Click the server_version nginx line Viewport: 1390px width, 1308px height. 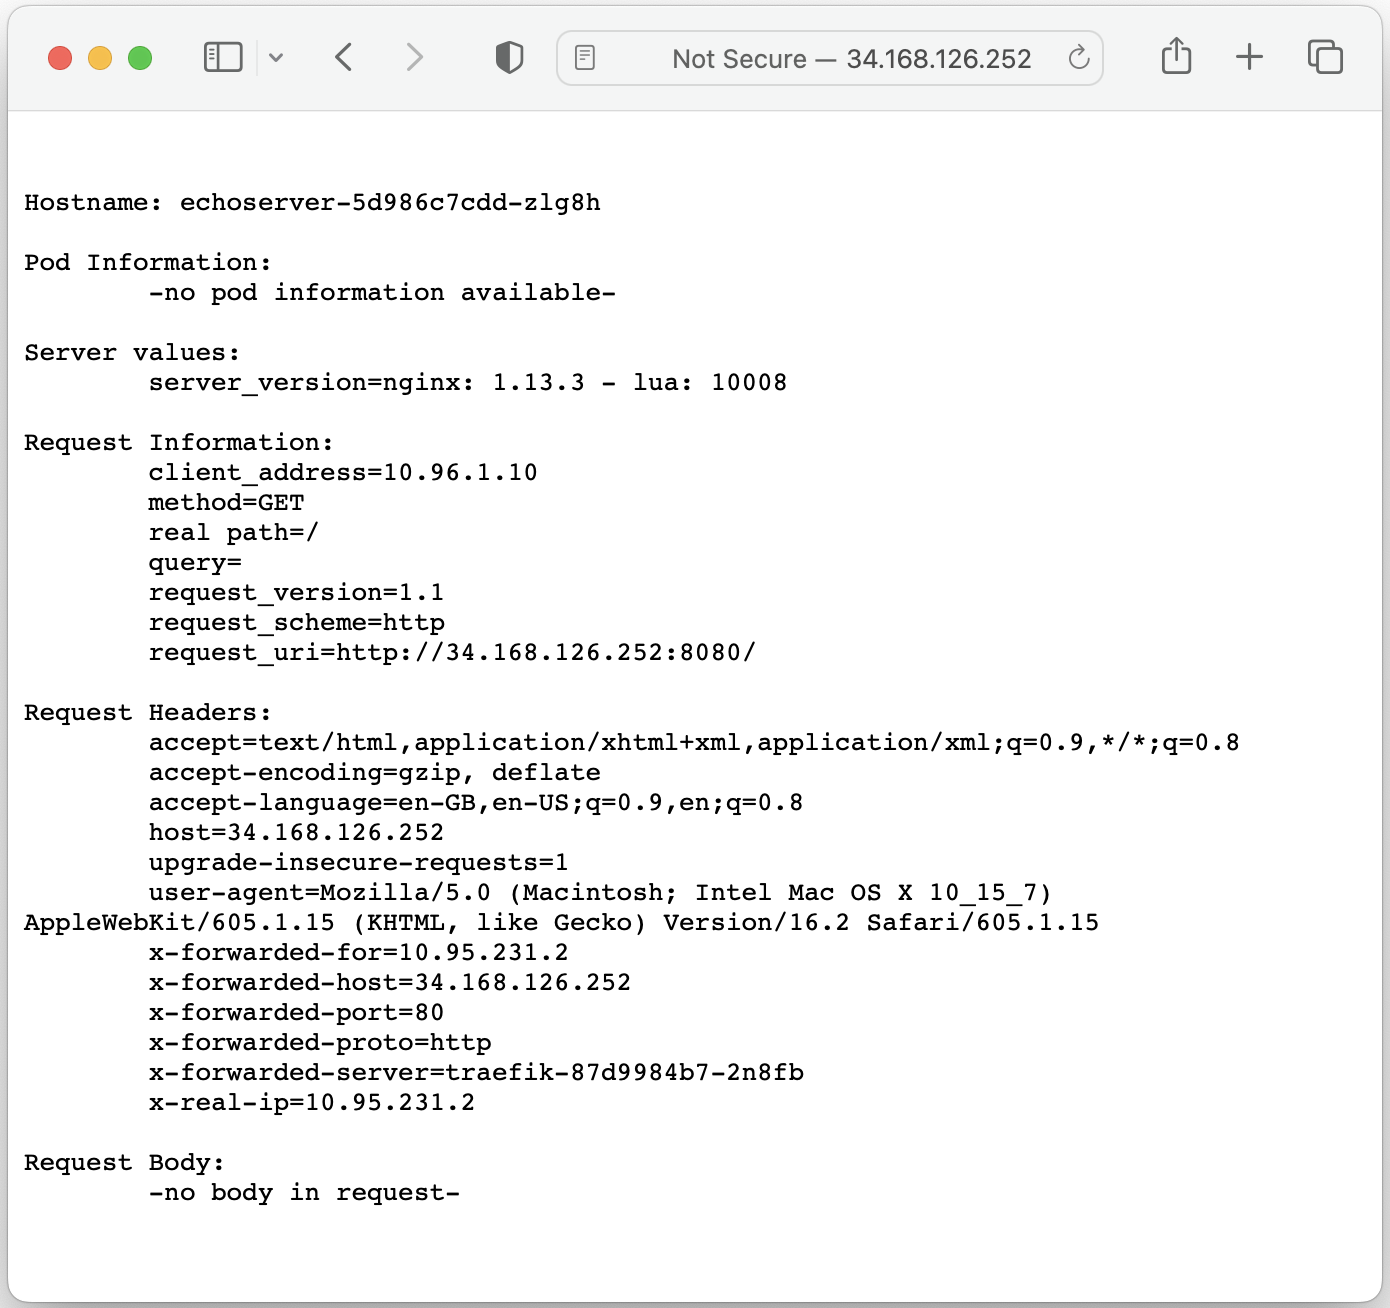467,383
